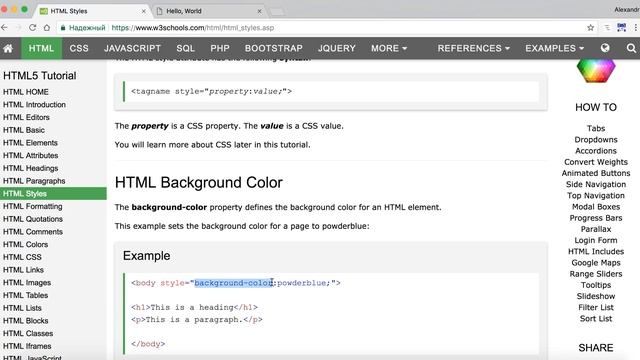The width and height of the screenshot is (640, 360).
Task: Click the address bar URL
Action: tap(193, 28)
